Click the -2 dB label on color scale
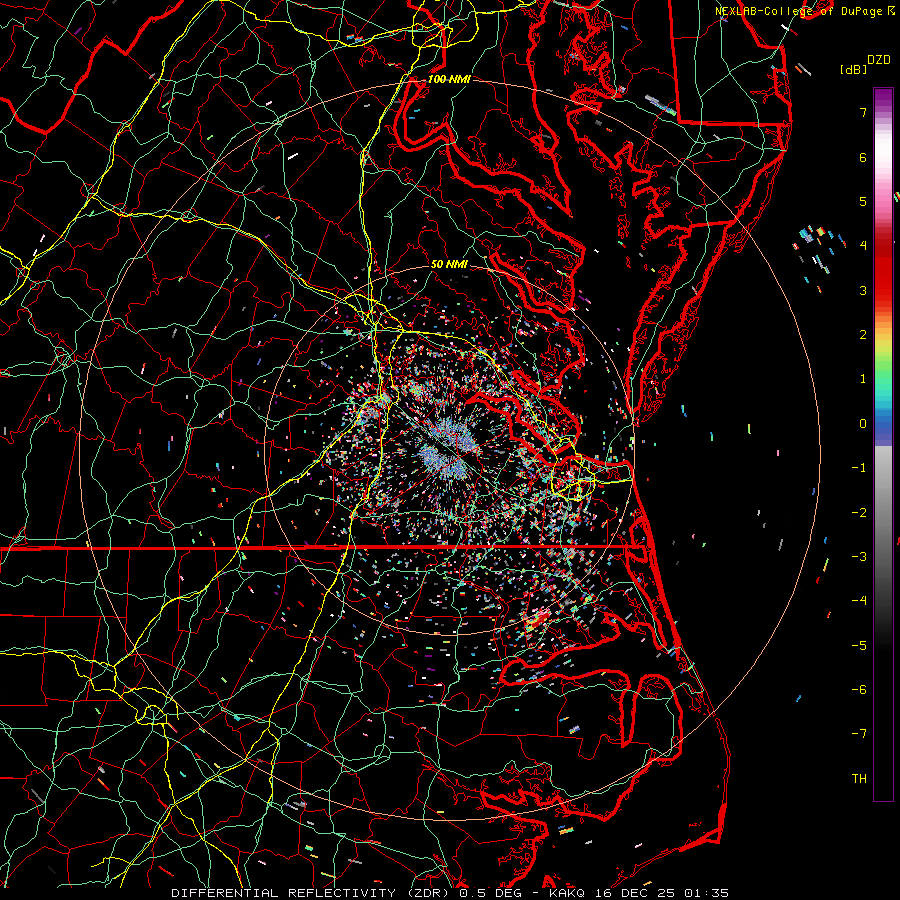The image size is (900, 900). [859, 513]
